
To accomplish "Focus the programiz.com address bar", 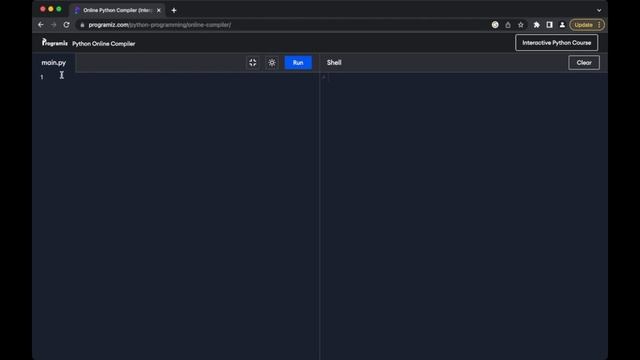I will click(282, 25).
